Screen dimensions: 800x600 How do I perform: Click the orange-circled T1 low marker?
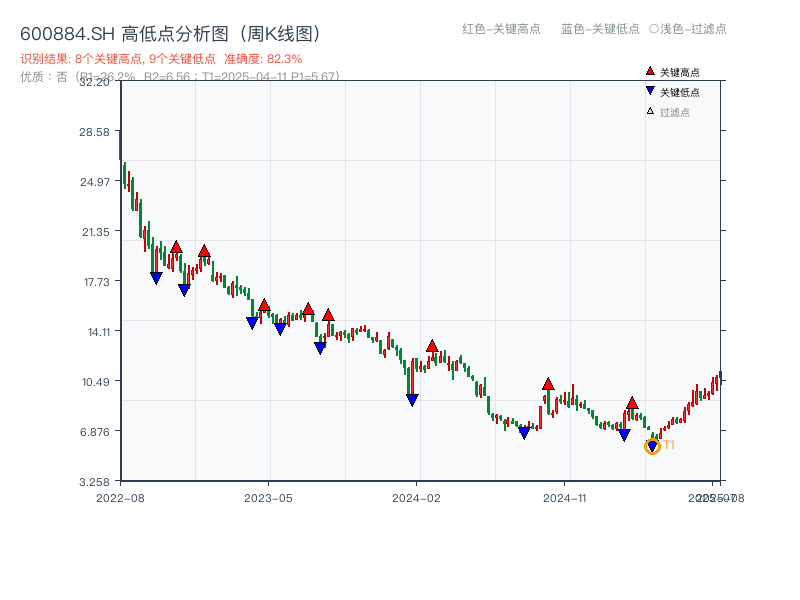pyautogui.click(x=652, y=446)
